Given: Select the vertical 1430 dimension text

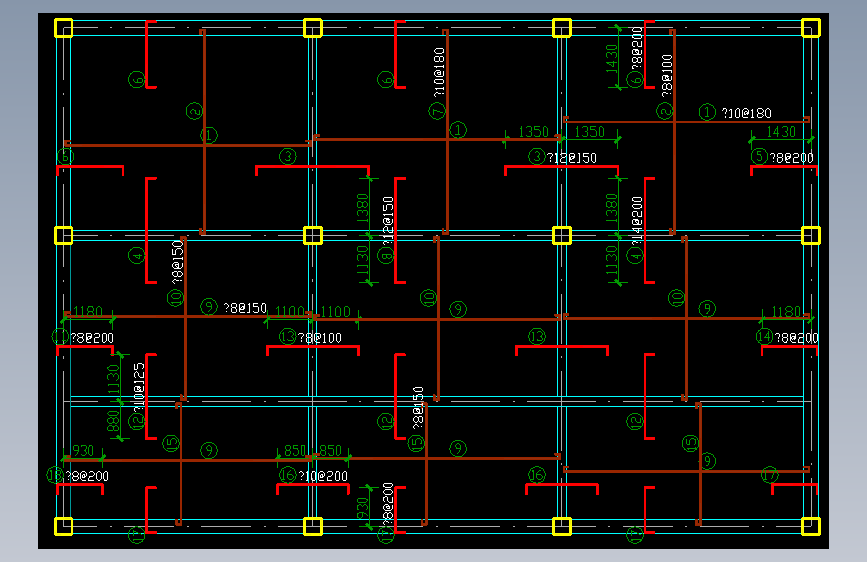Looking at the screenshot, I should coord(611,59).
